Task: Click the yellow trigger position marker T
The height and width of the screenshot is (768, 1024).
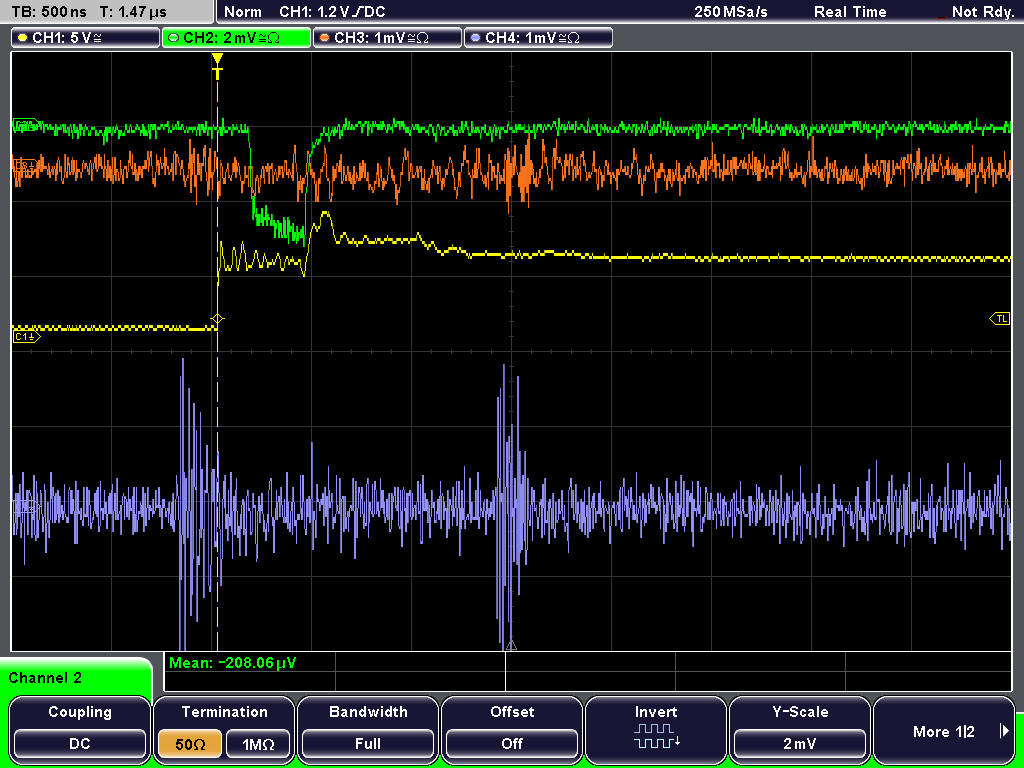Action: click(217, 66)
